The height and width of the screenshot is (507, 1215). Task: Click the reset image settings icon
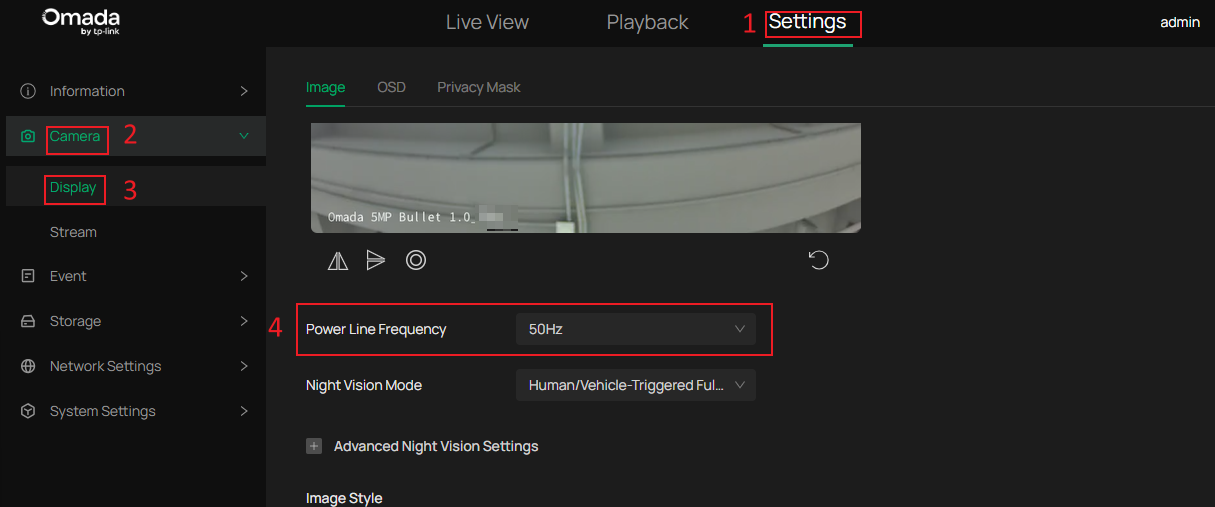tap(819, 261)
